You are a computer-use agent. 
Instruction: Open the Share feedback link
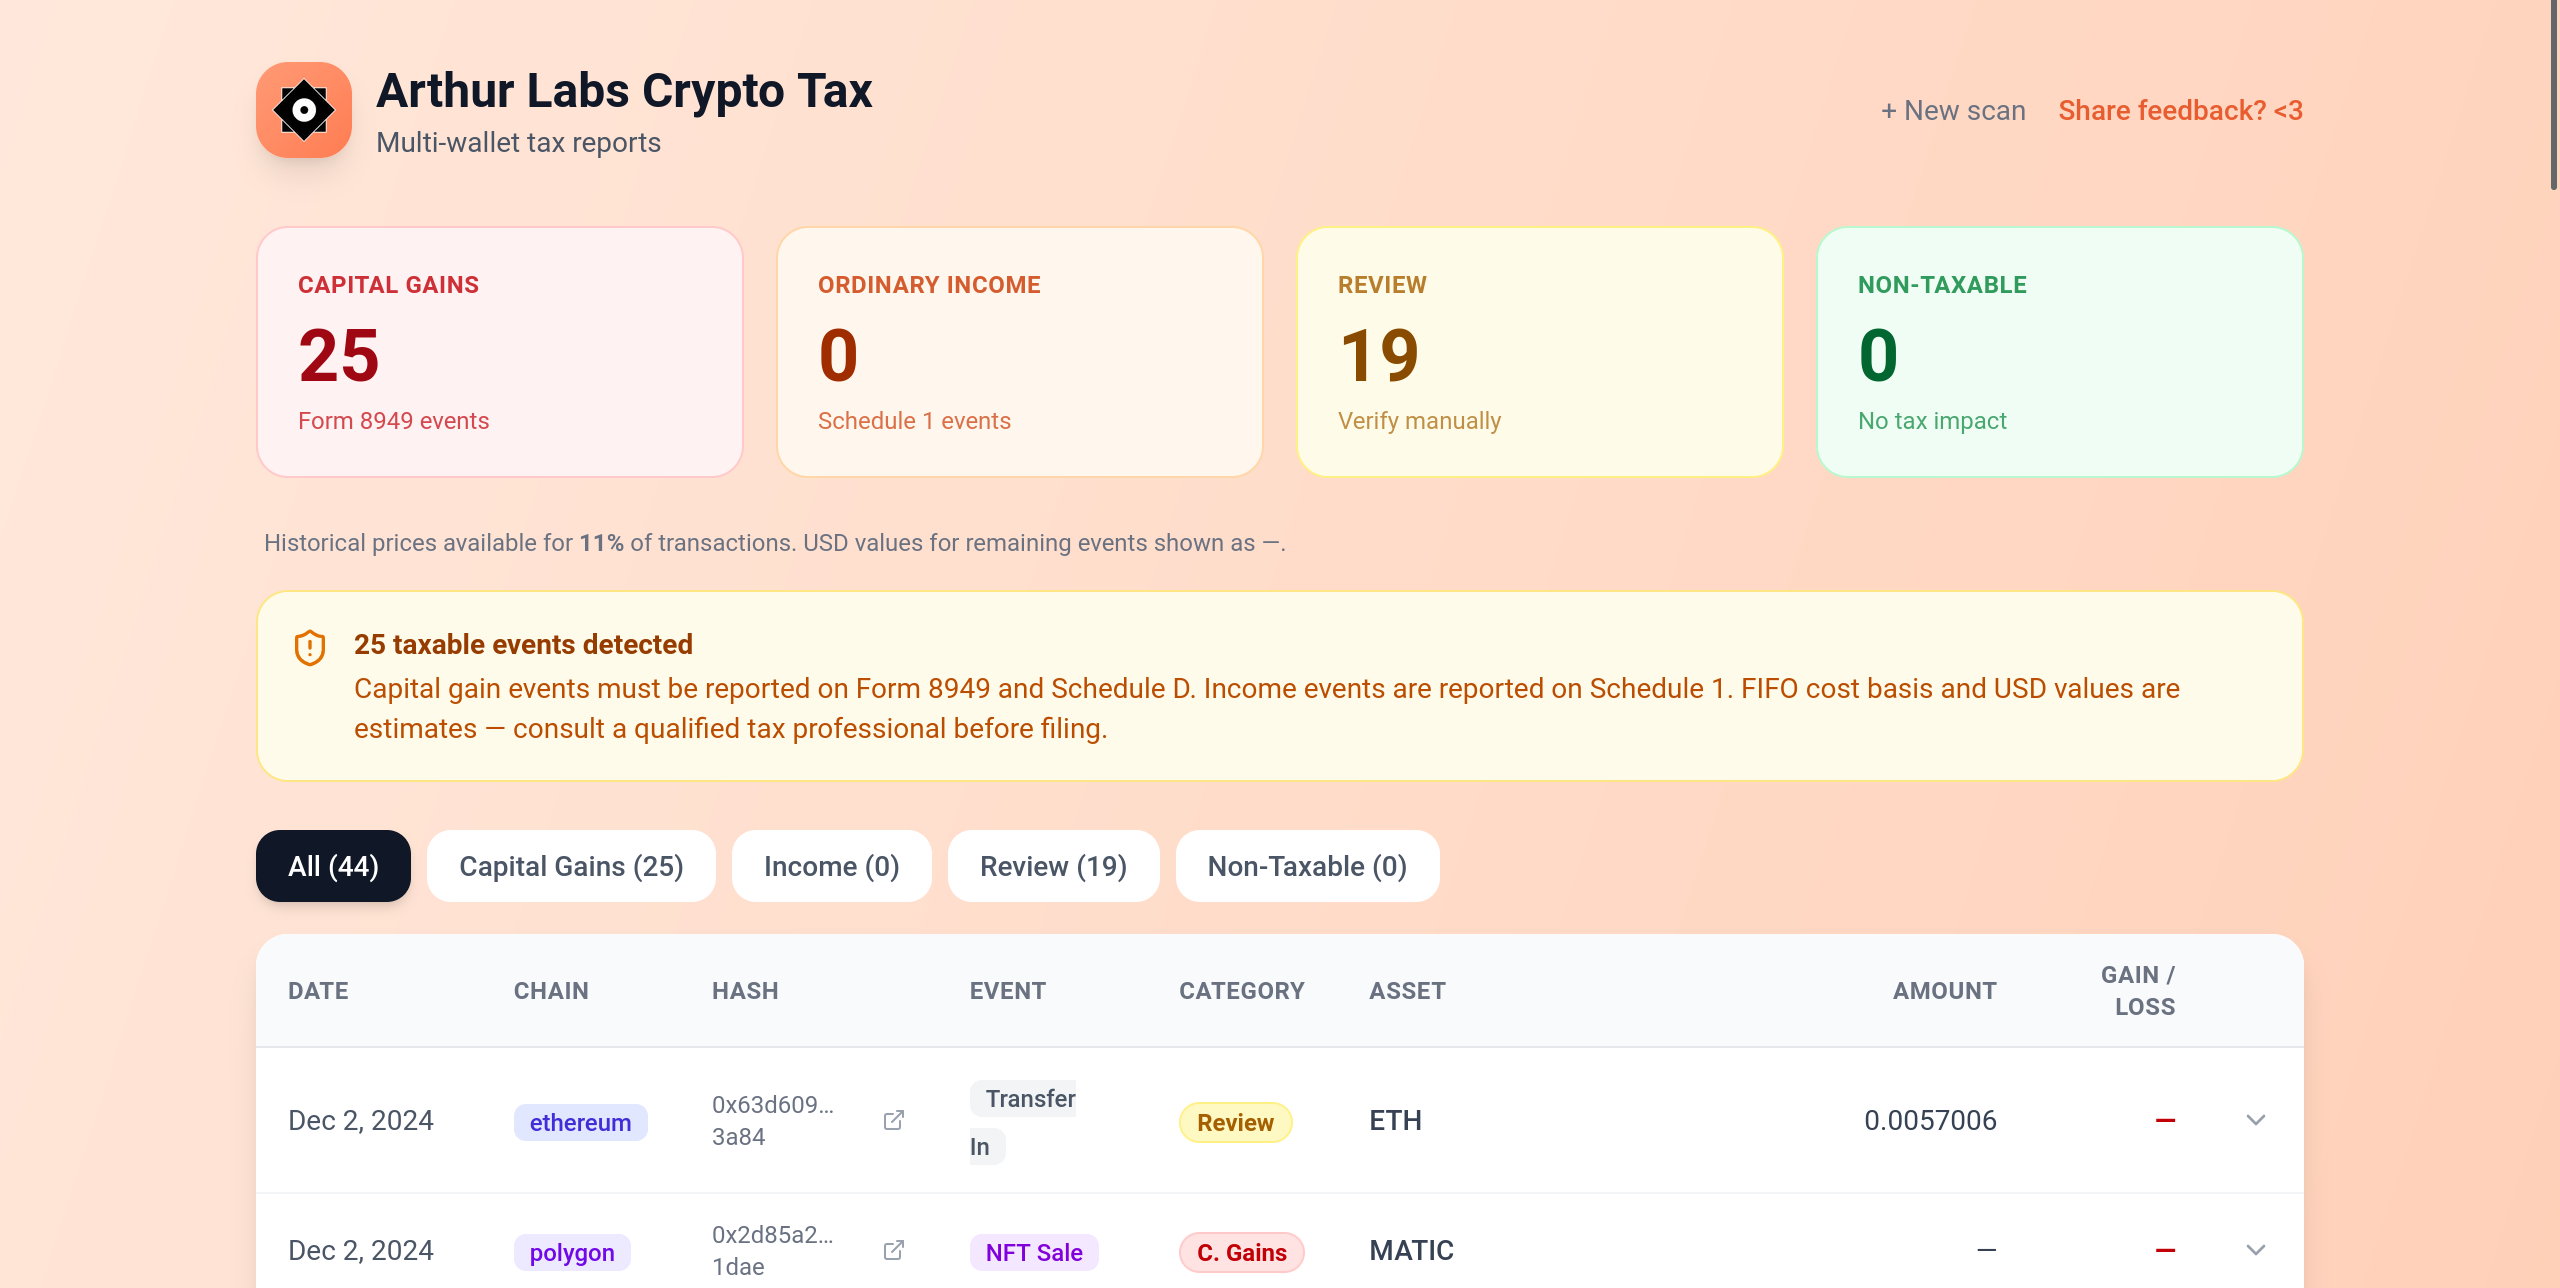2180,110
